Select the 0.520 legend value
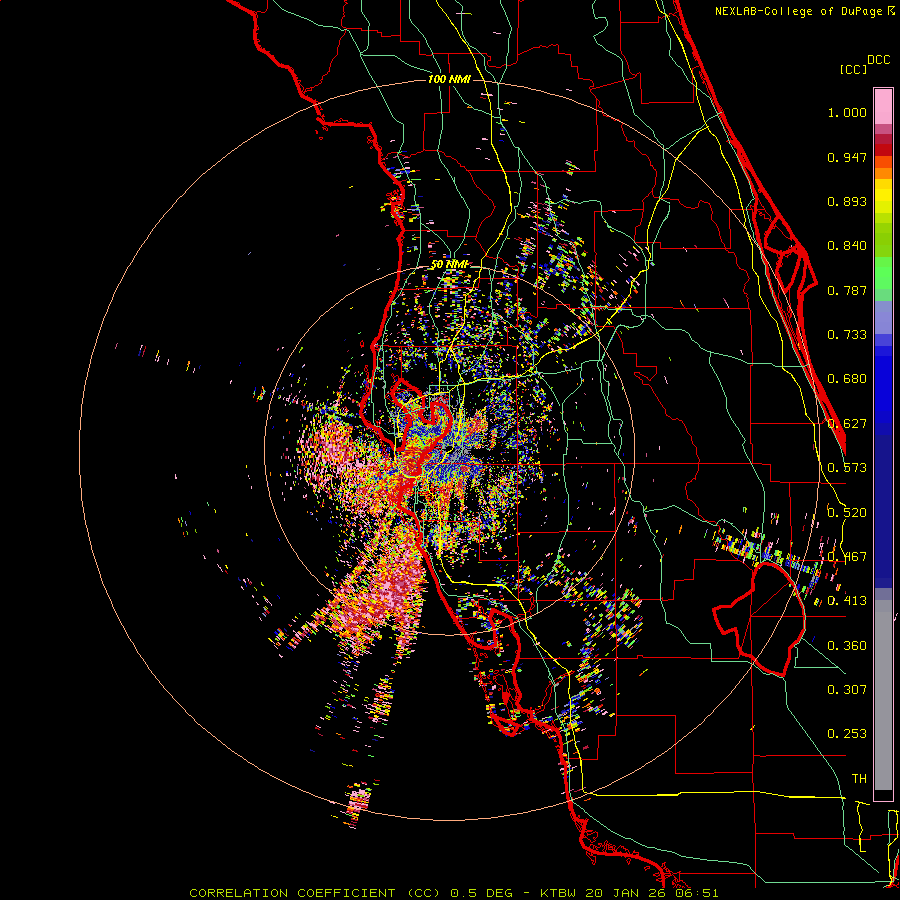This screenshot has width=900, height=900. (x=847, y=512)
